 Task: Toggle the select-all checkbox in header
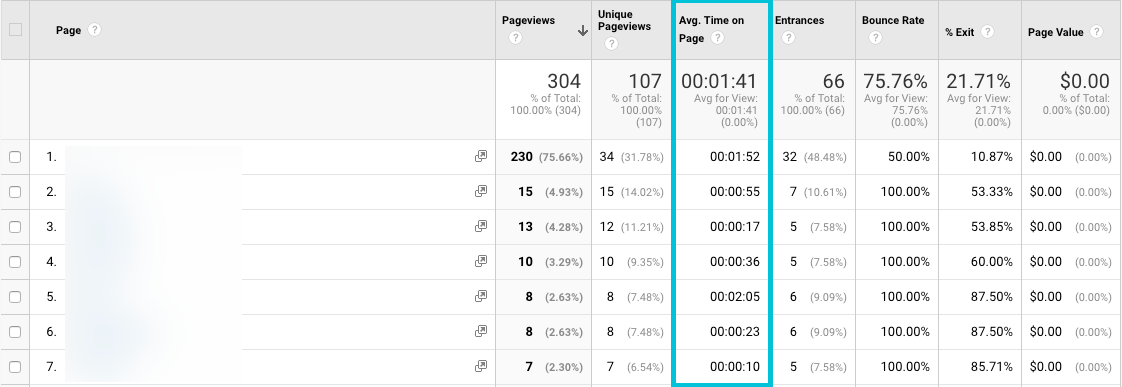click(x=15, y=30)
